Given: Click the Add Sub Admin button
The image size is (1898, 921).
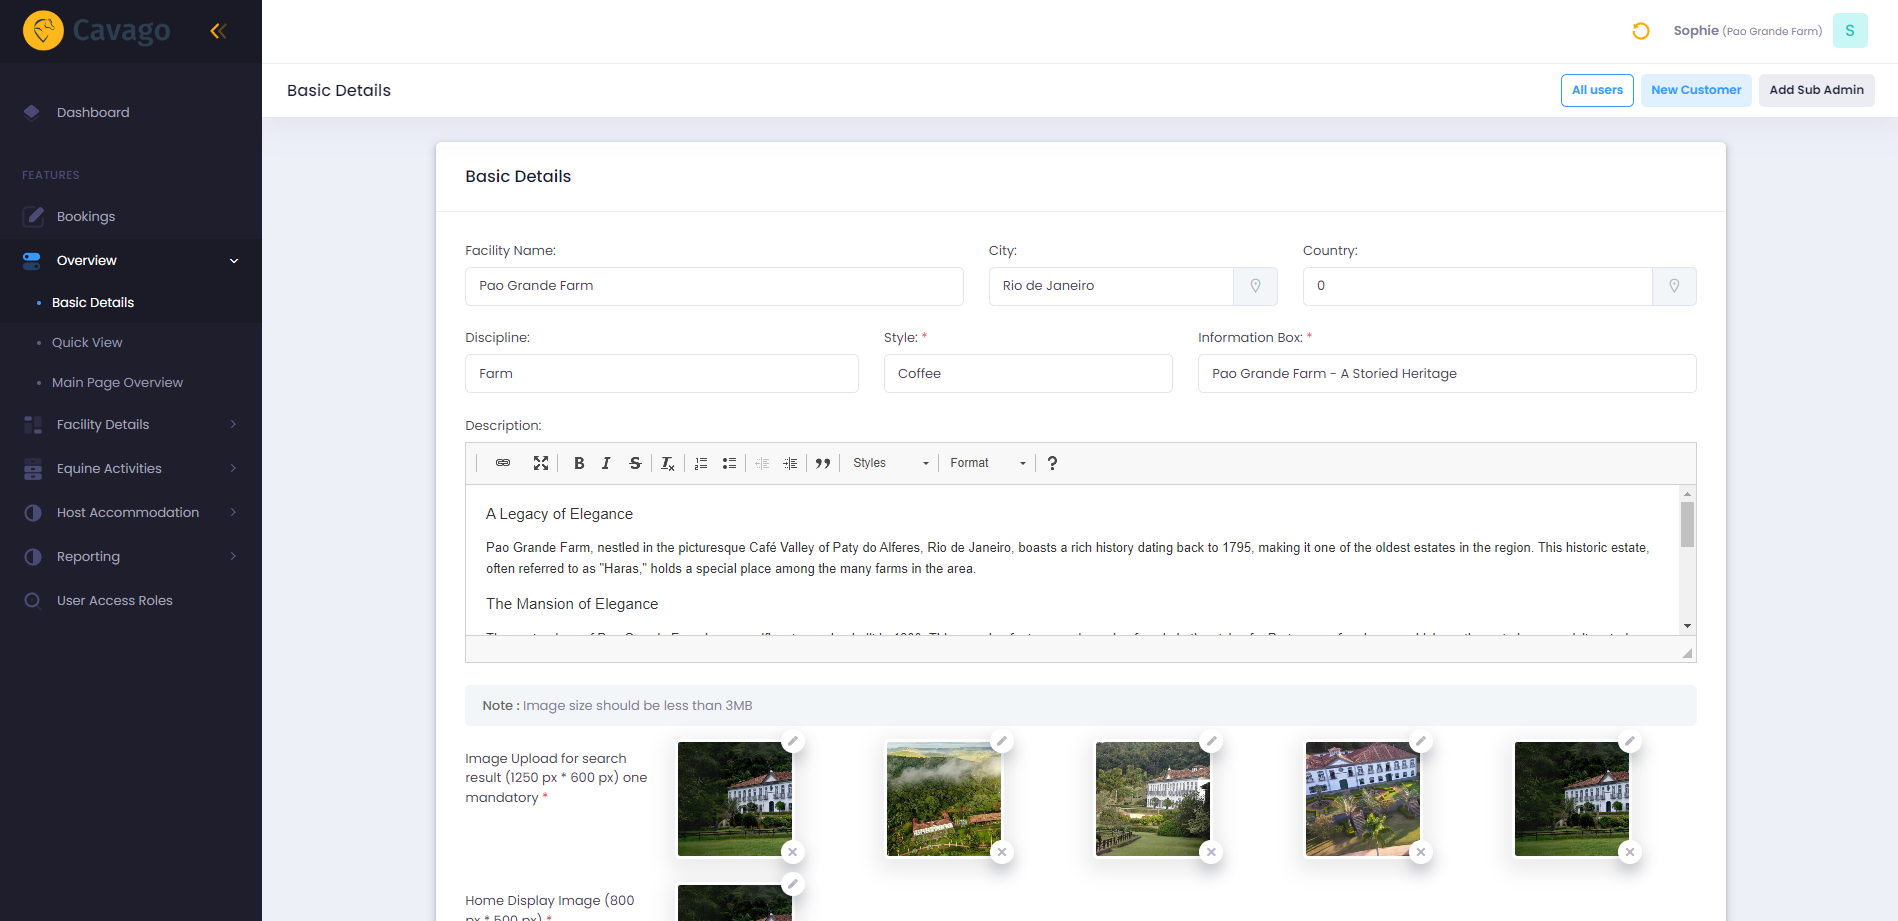Looking at the screenshot, I should click(x=1816, y=90).
